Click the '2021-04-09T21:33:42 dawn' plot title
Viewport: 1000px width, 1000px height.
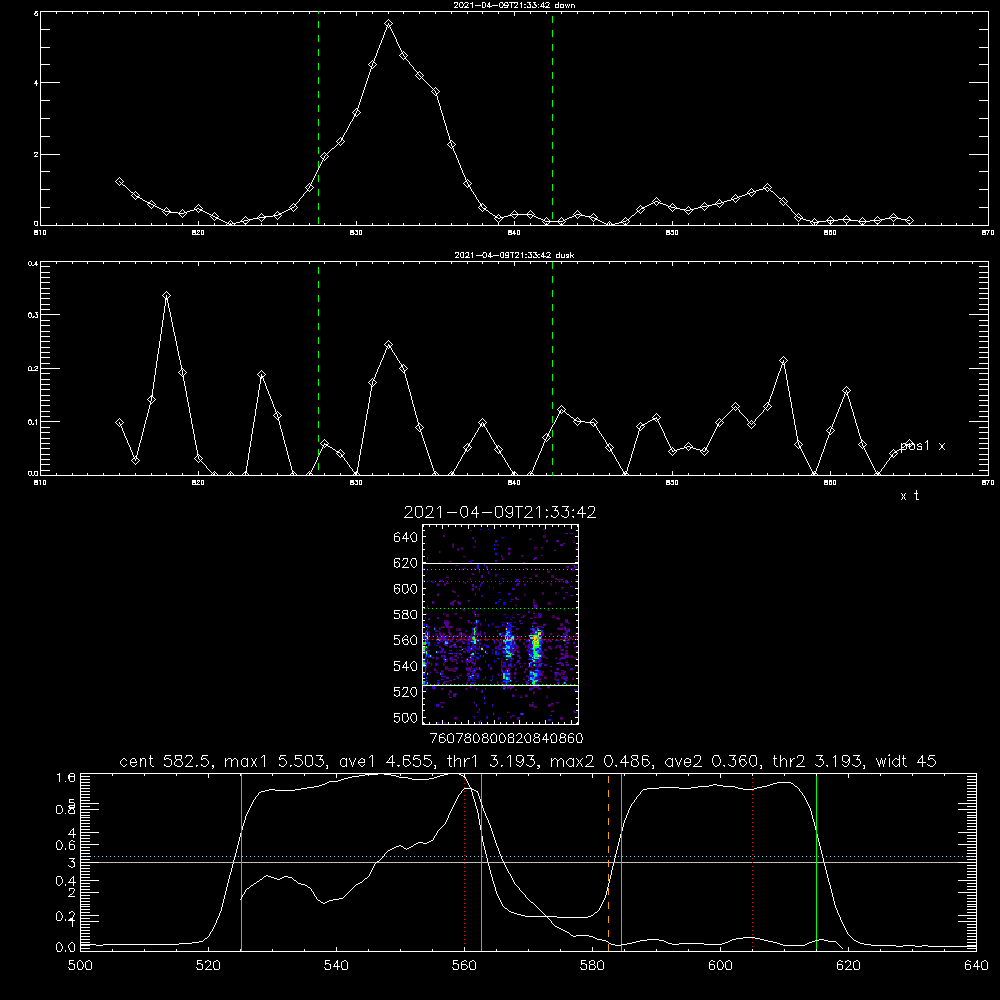click(514, 5)
